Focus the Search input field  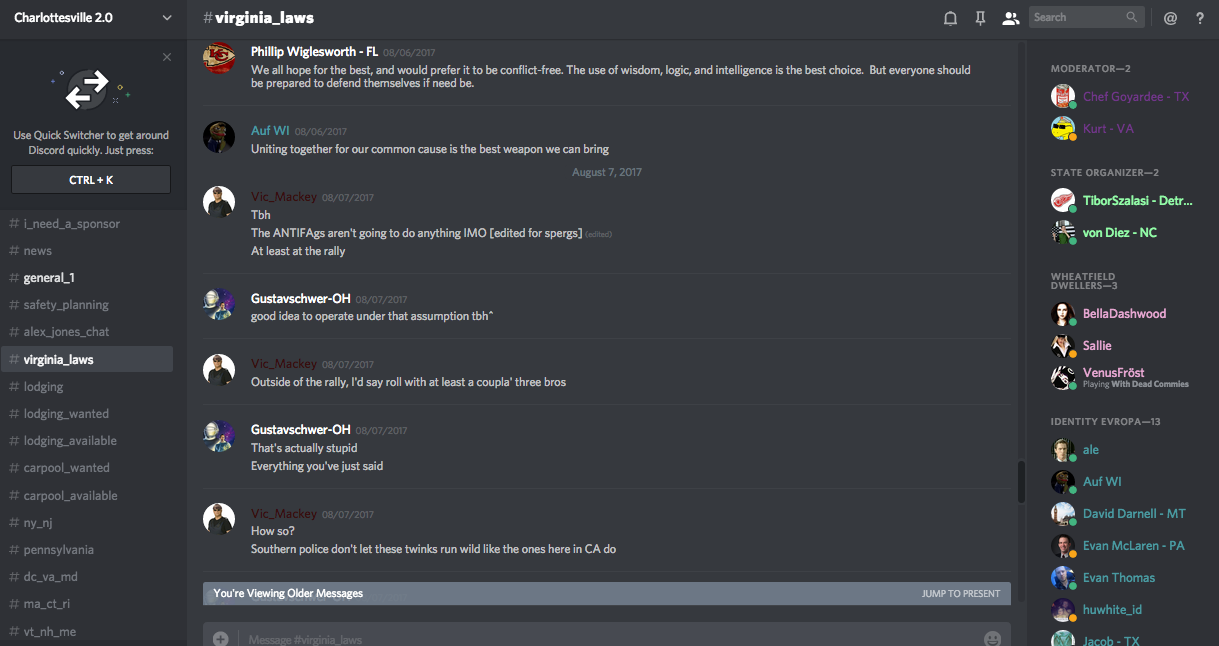click(x=1076, y=17)
